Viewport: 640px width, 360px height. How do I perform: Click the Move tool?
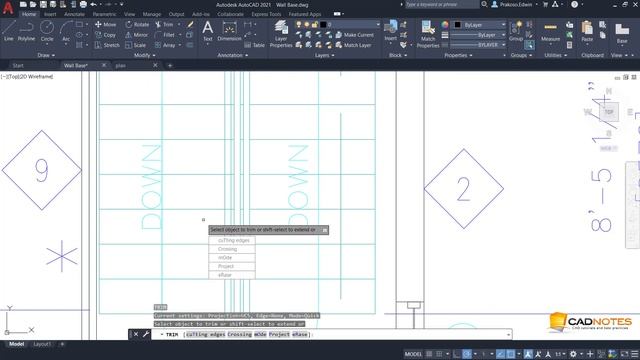105,24
